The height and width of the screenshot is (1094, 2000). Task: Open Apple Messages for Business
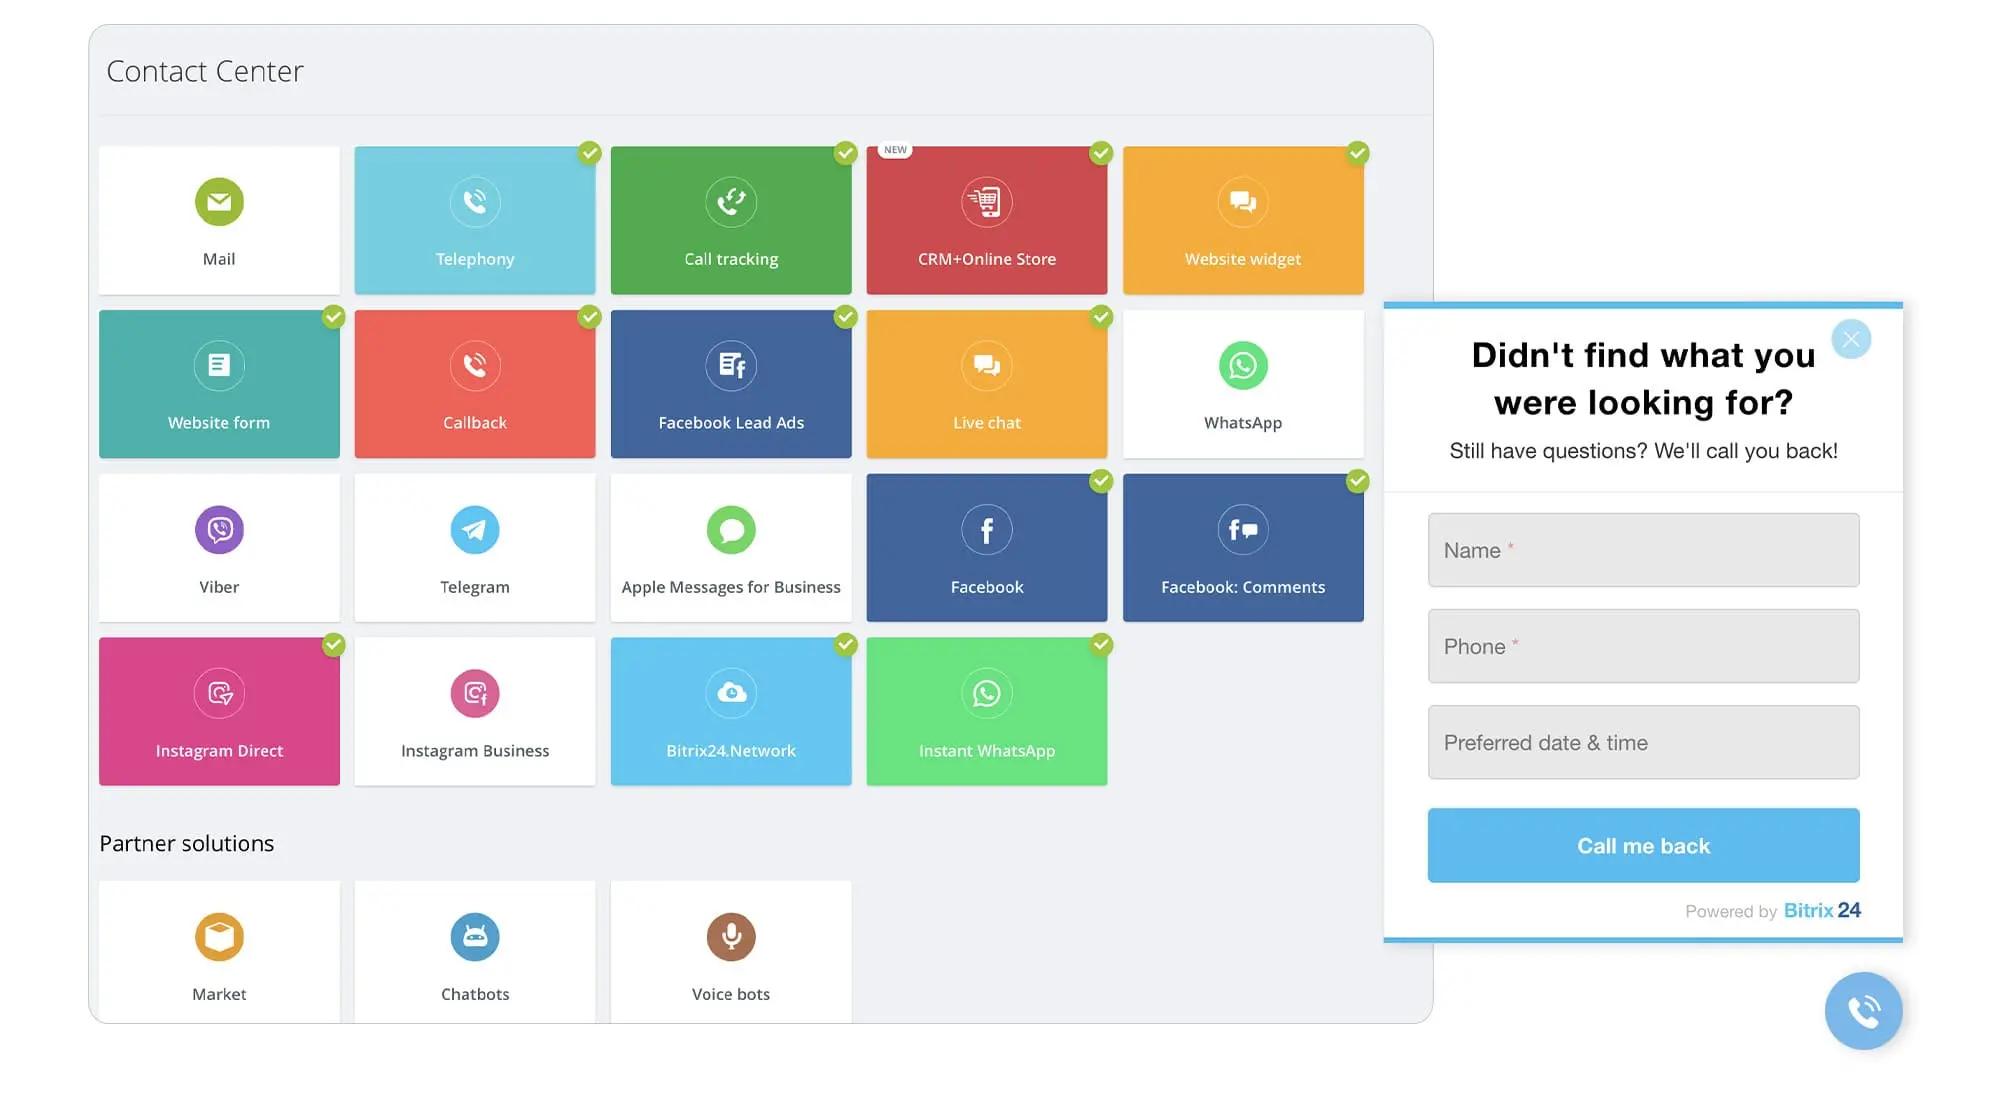[731, 548]
